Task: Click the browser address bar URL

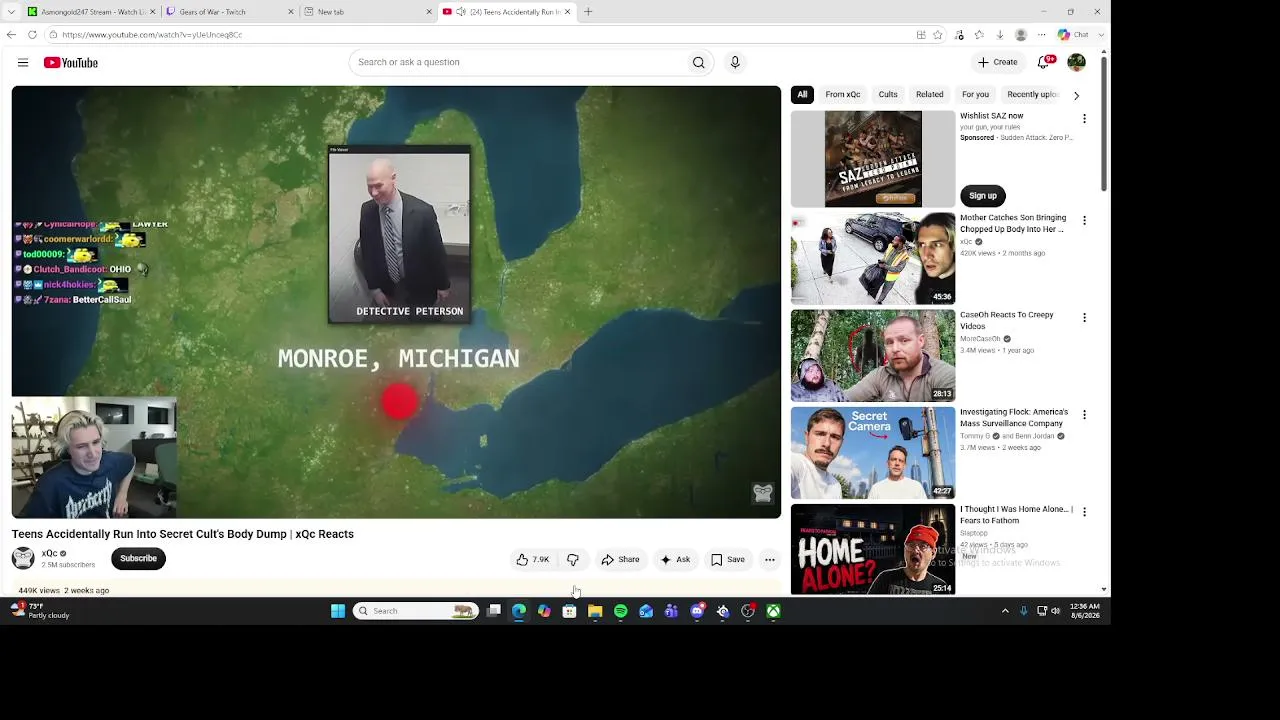Action: (x=152, y=35)
